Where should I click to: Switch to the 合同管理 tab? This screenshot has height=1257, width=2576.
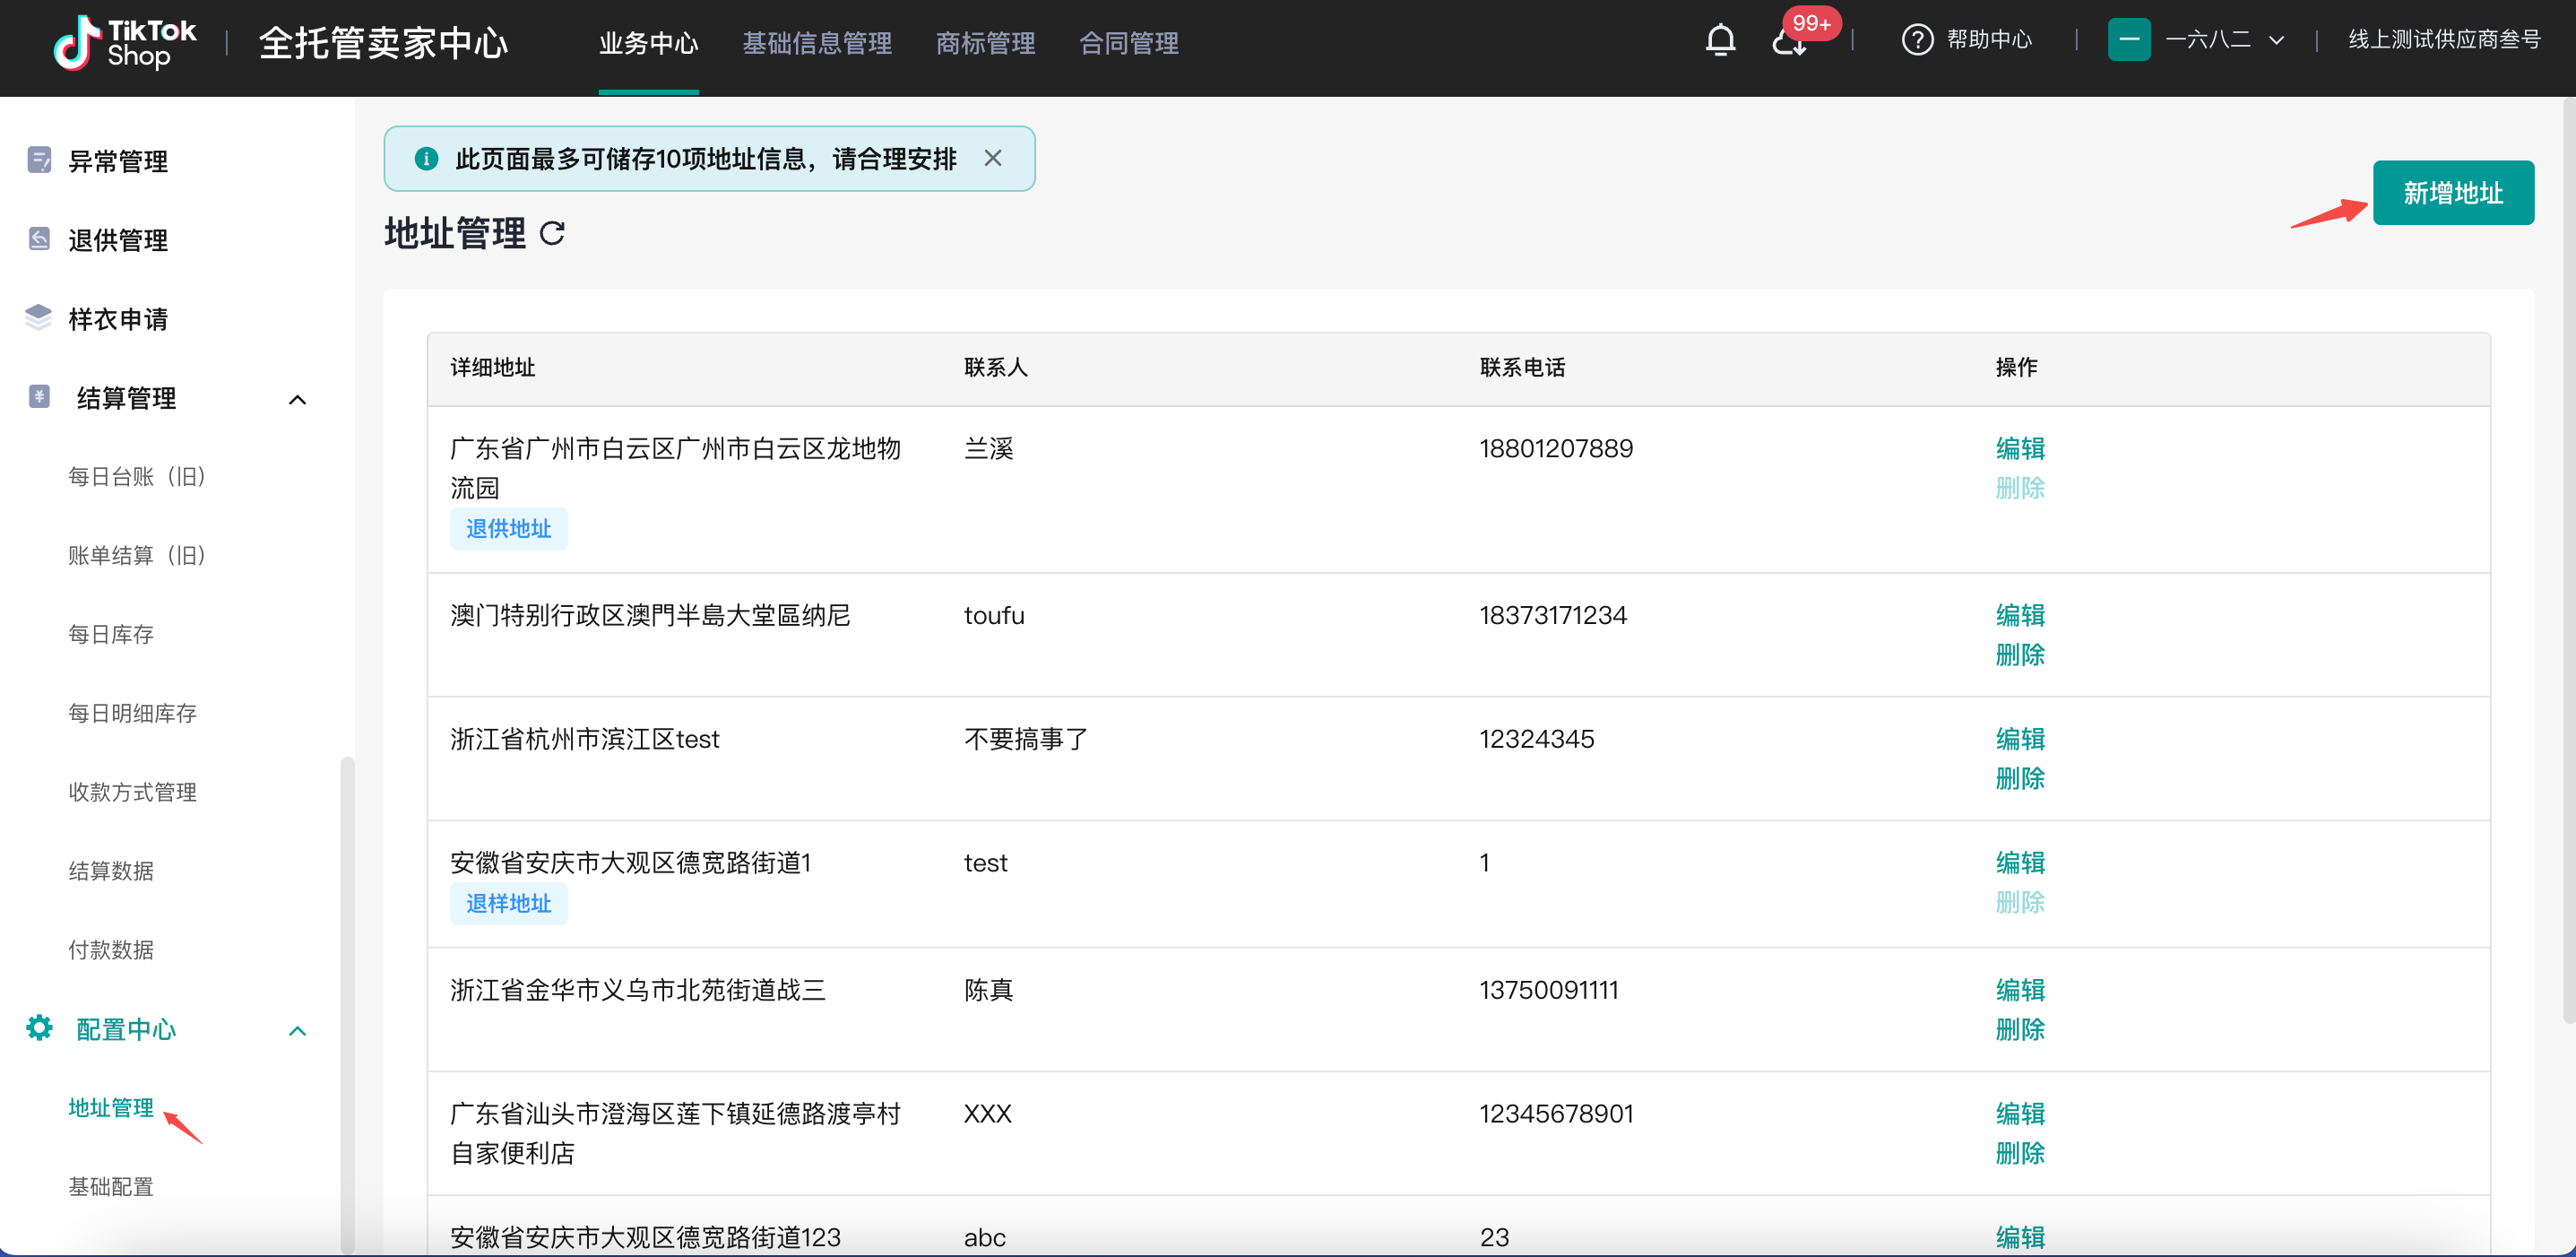point(1129,43)
